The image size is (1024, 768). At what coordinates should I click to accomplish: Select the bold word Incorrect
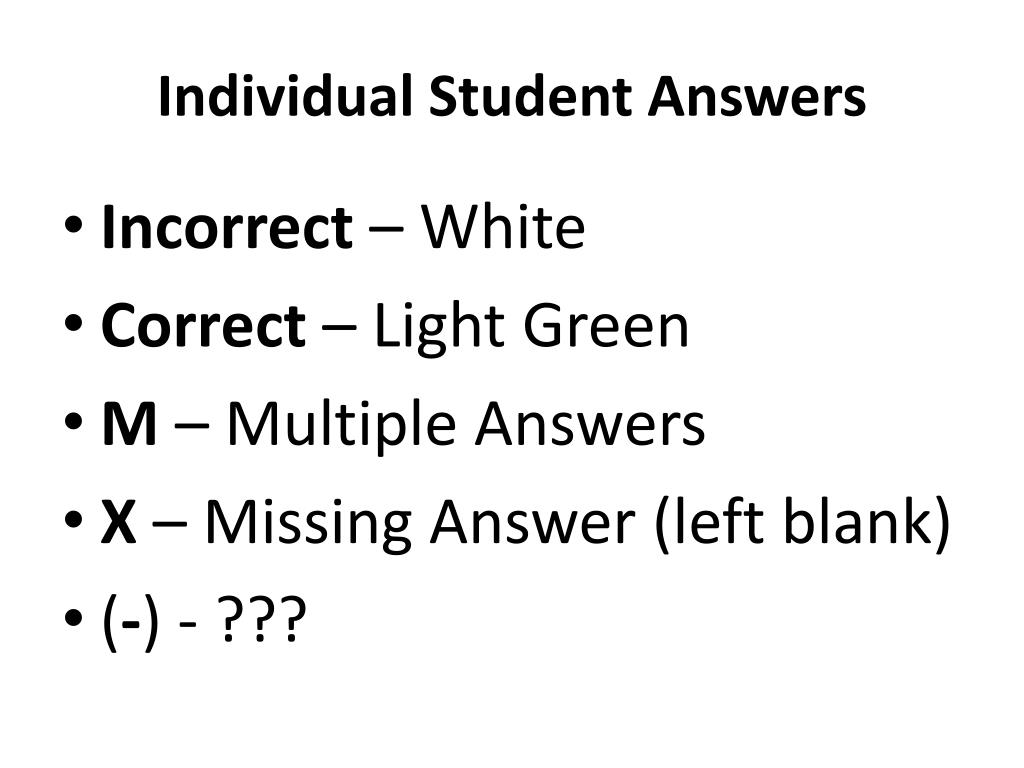pyautogui.click(x=227, y=227)
